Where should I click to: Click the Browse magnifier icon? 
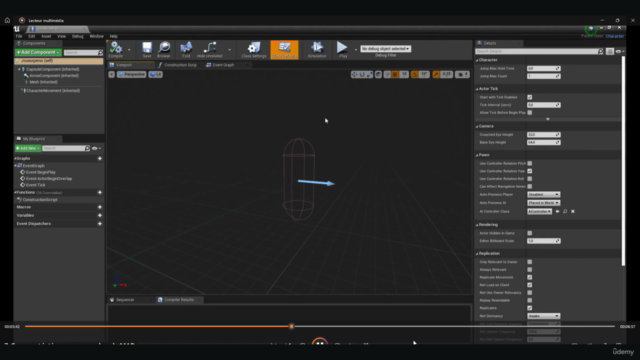(x=164, y=48)
